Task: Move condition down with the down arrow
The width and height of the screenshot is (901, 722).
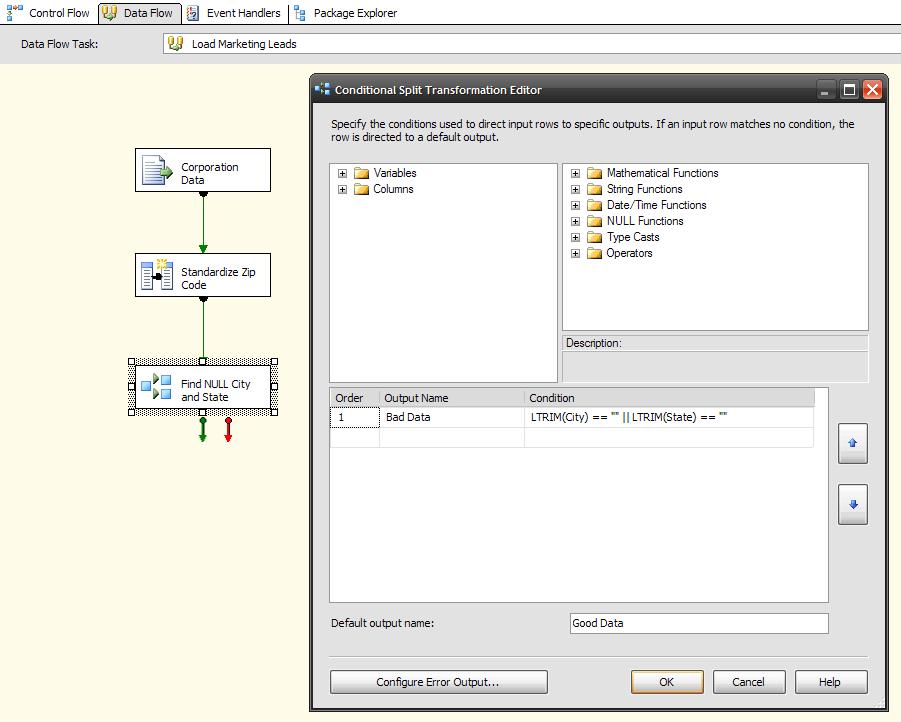Action: 853,505
